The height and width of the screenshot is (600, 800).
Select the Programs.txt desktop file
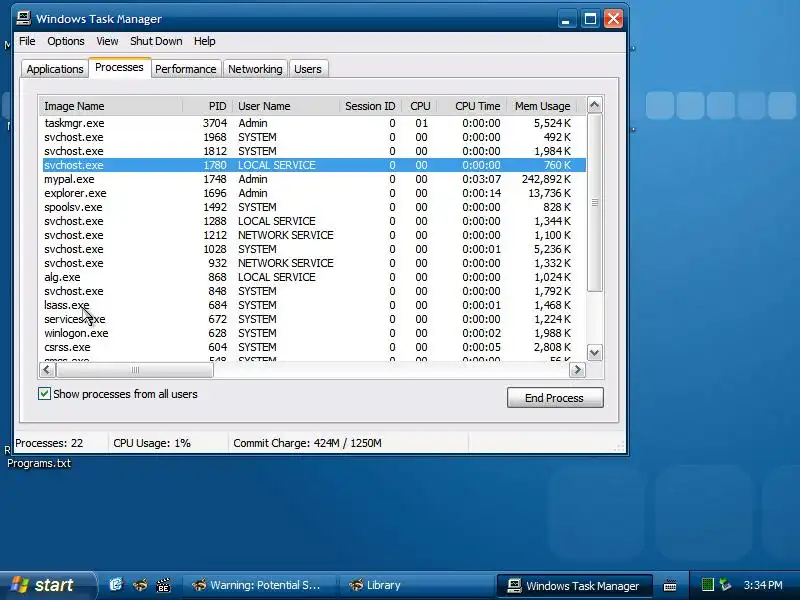[39, 463]
